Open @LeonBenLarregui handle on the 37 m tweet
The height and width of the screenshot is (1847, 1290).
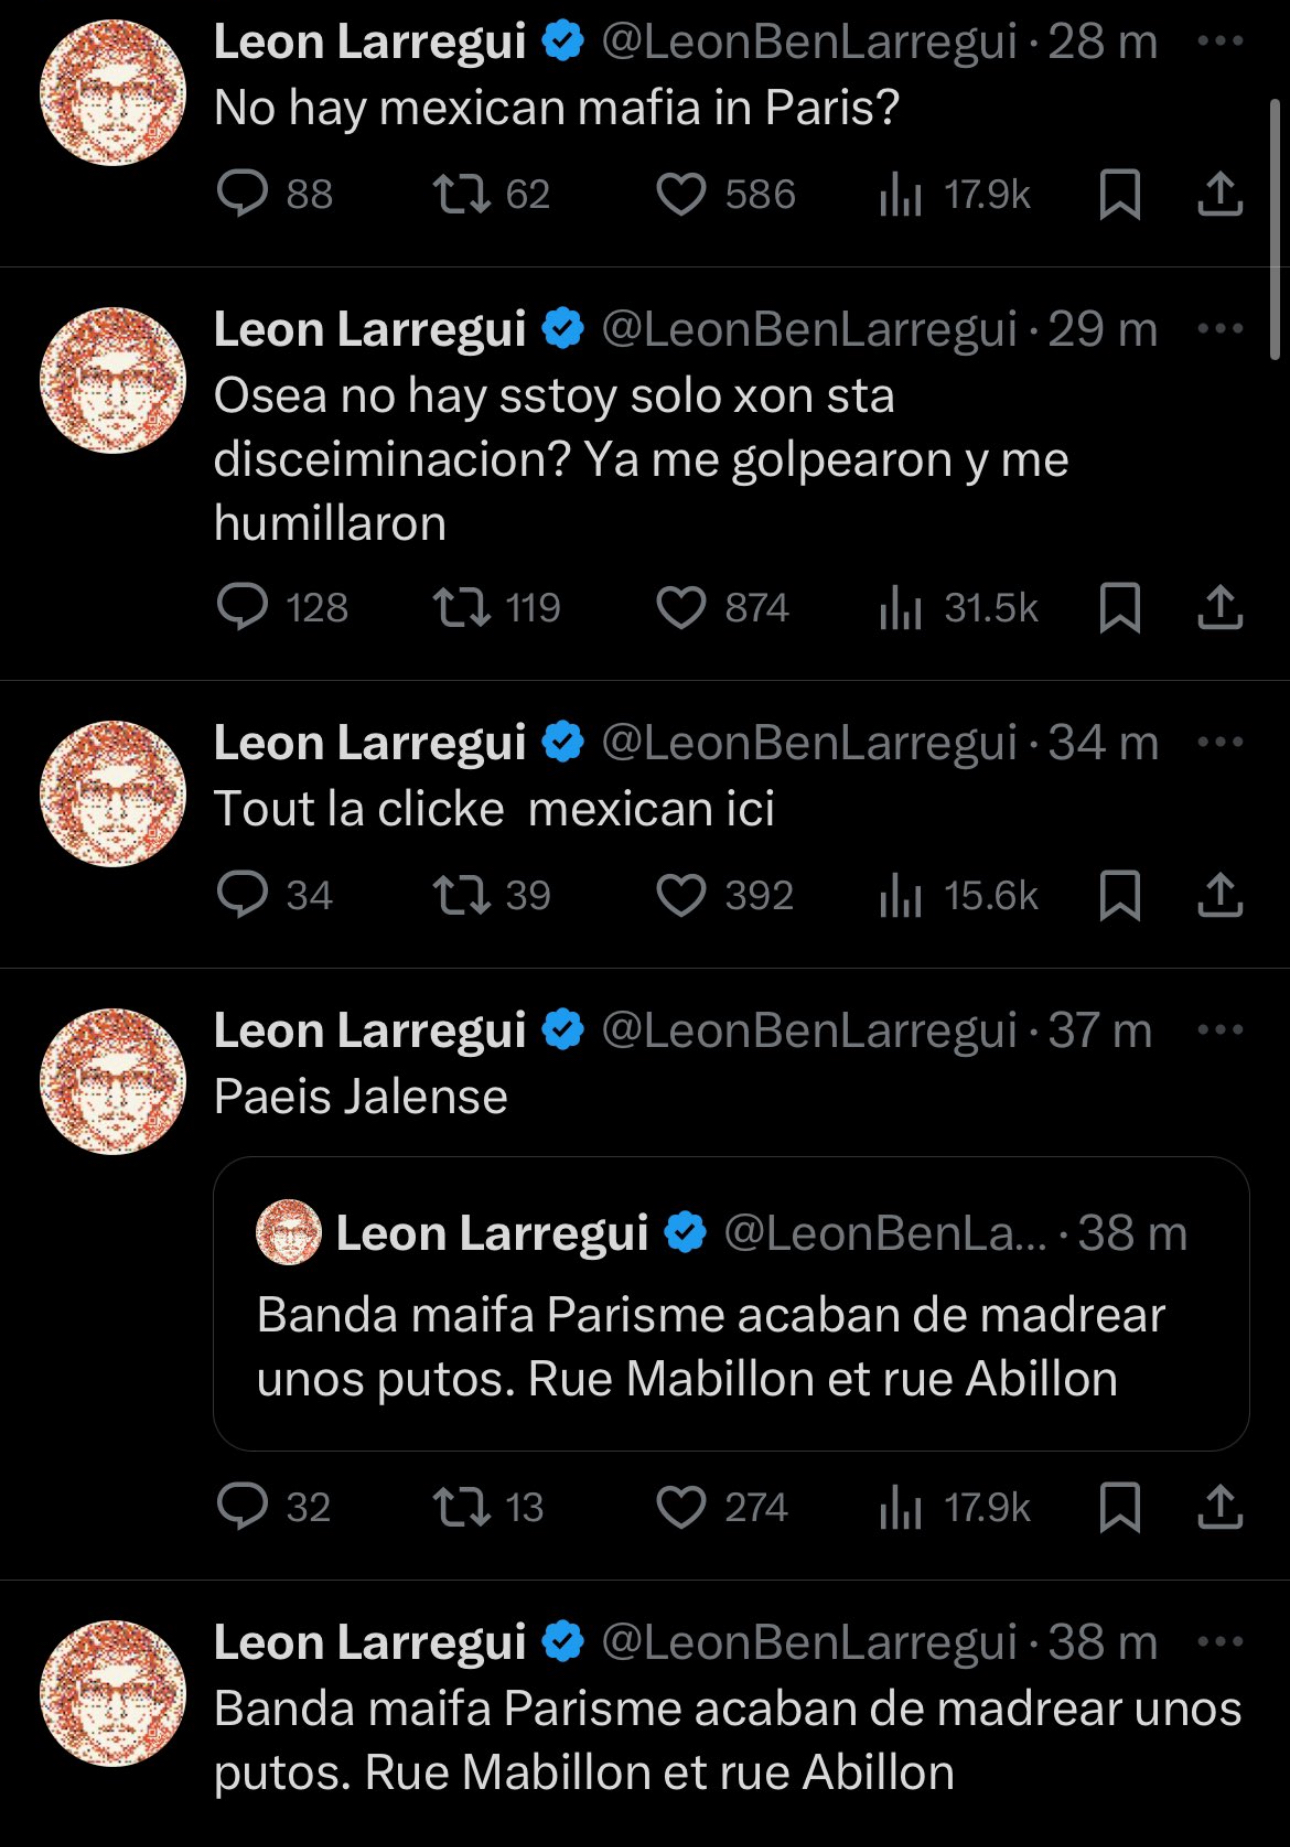(x=808, y=1031)
